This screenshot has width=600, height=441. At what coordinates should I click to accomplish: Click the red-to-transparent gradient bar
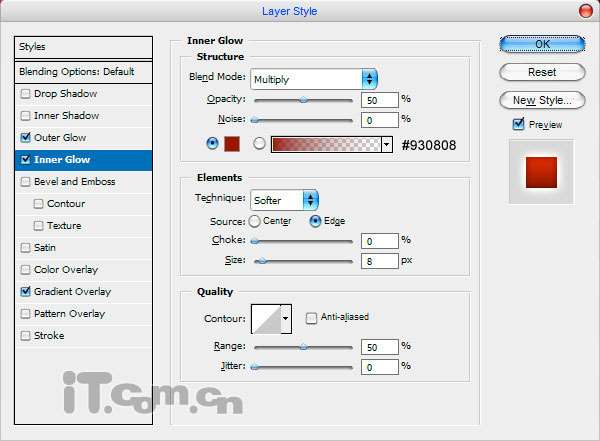pyautogui.click(x=326, y=144)
